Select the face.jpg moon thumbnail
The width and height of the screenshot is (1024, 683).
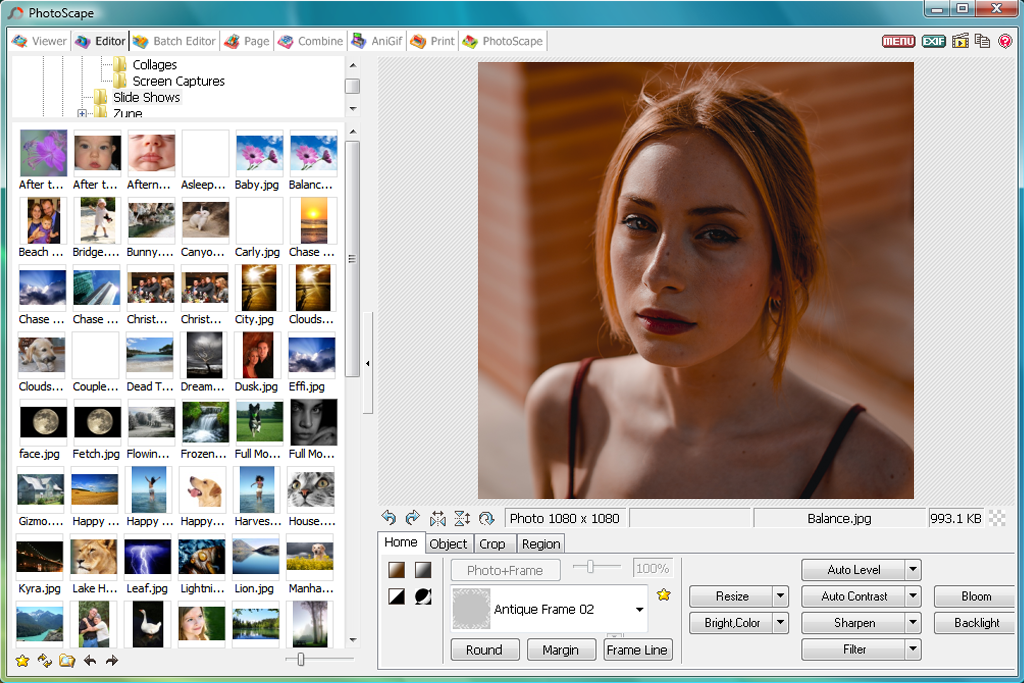[x=43, y=422]
